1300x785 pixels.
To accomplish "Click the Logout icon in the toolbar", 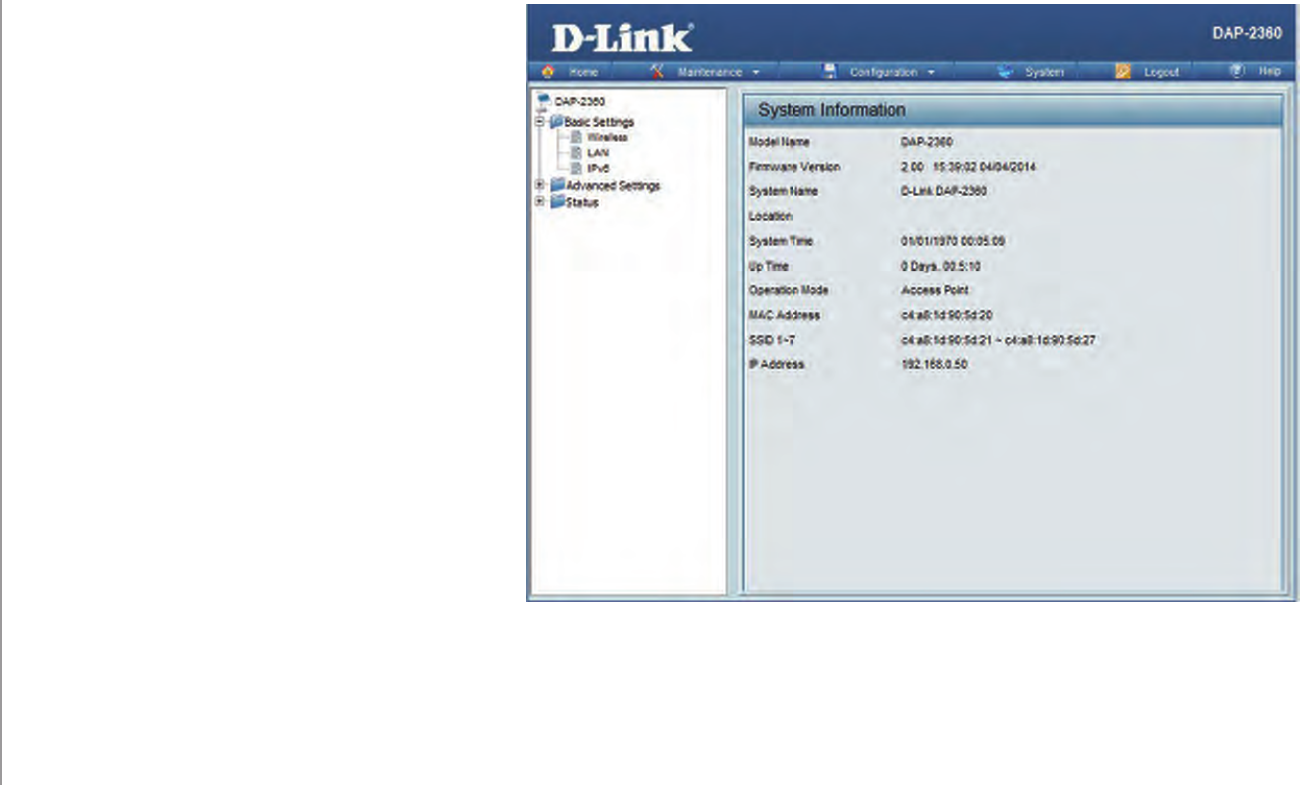I will tap(1122, 72).
